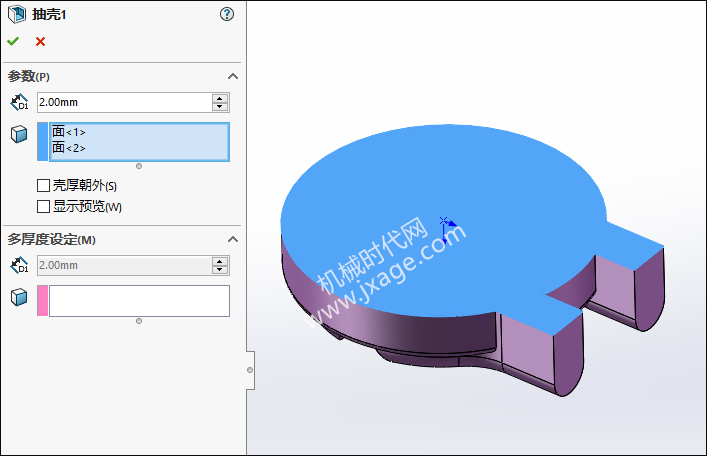Increase shell thickness with the up arrow
The width and height of the screenshot is (707, 456).
pyautogui.click(x=220, y=98)
